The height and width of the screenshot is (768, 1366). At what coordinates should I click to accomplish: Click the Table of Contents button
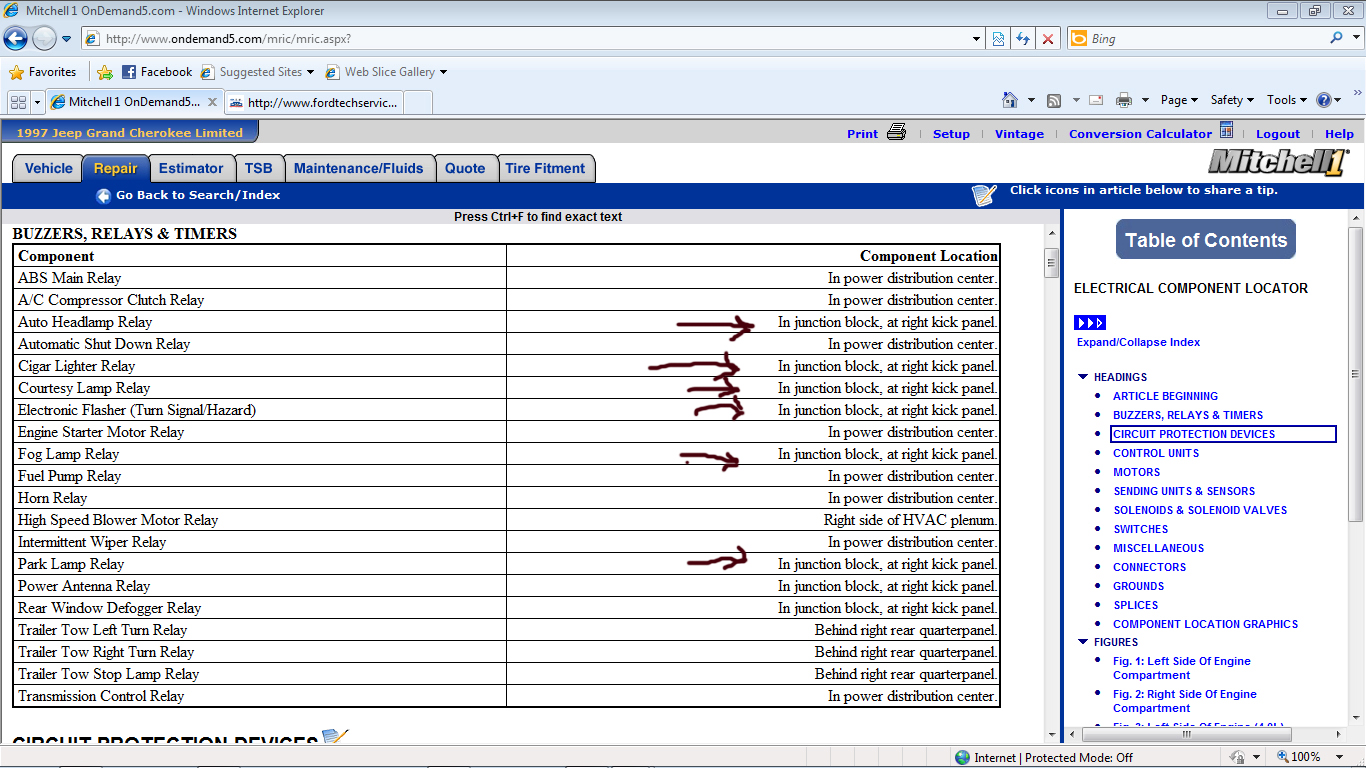click(1206, 240)
